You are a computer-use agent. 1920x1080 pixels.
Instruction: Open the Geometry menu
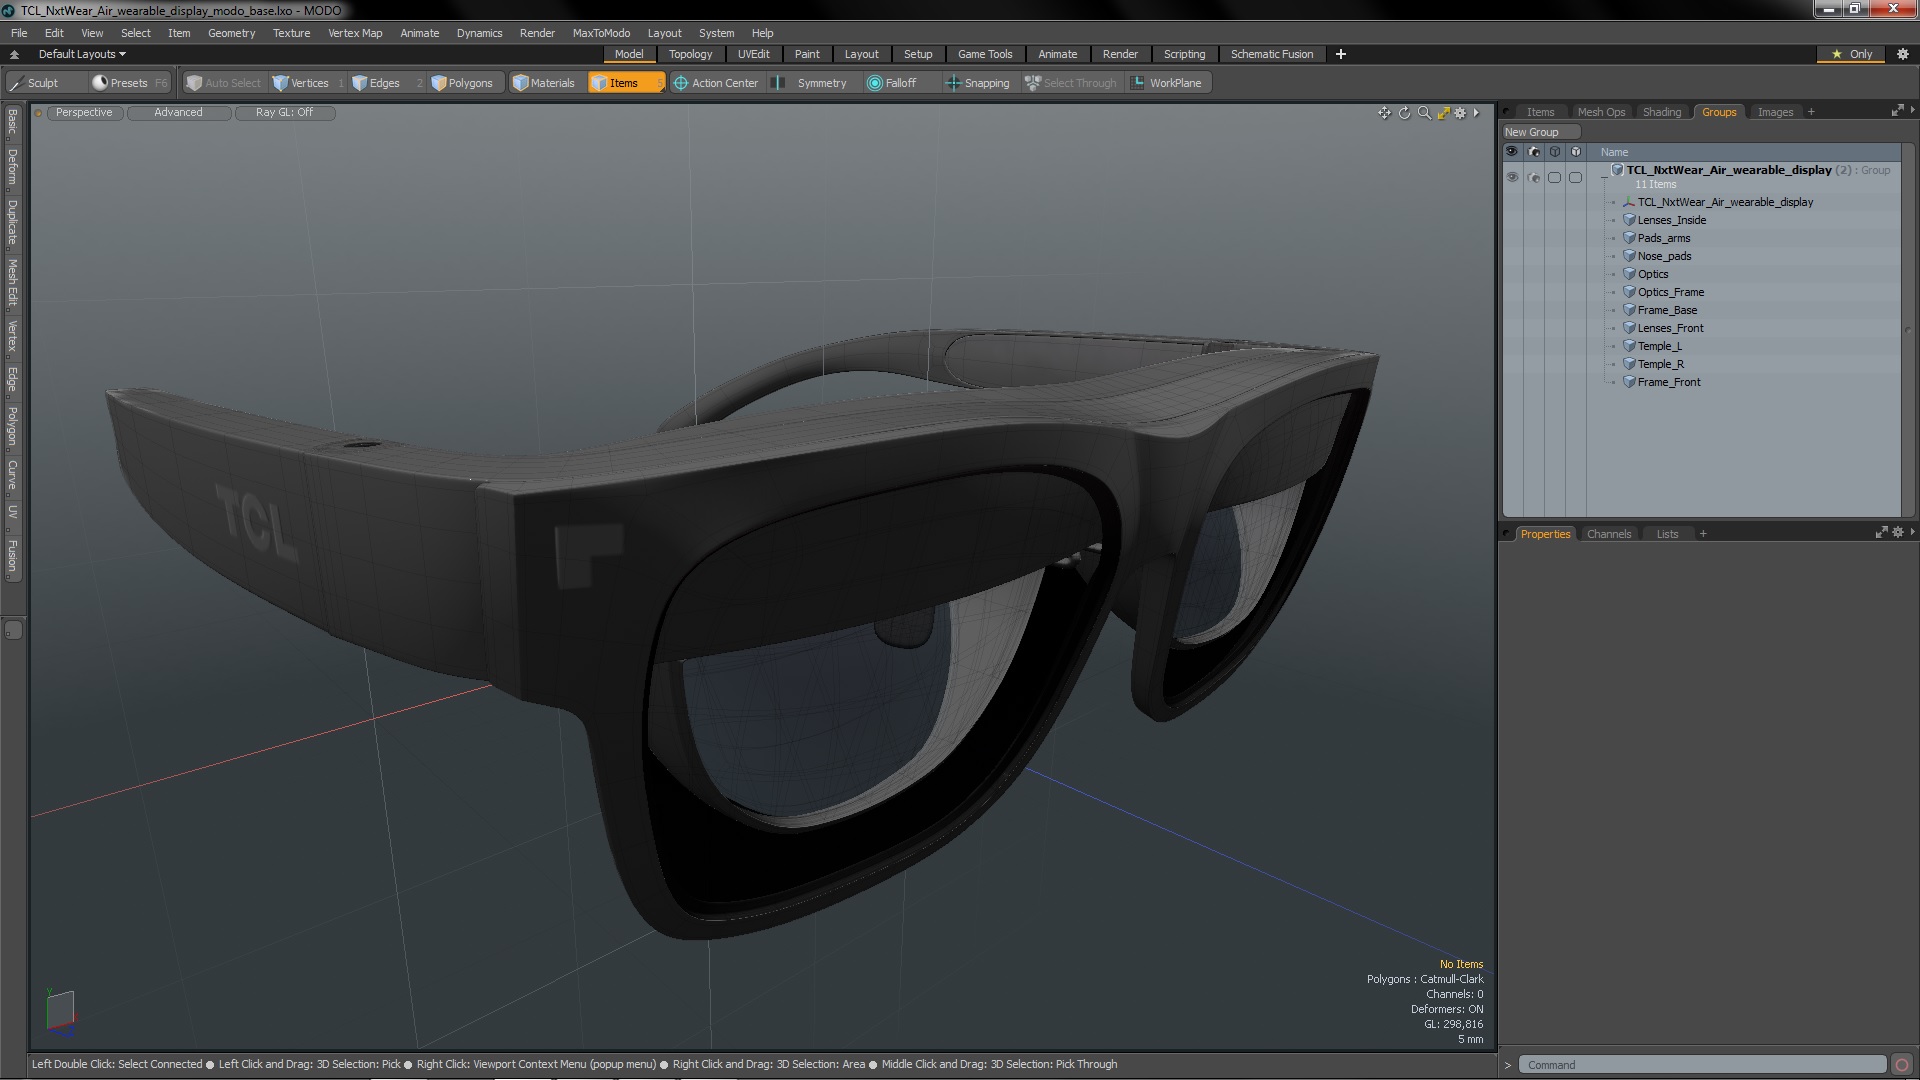(x=231, y=33)
